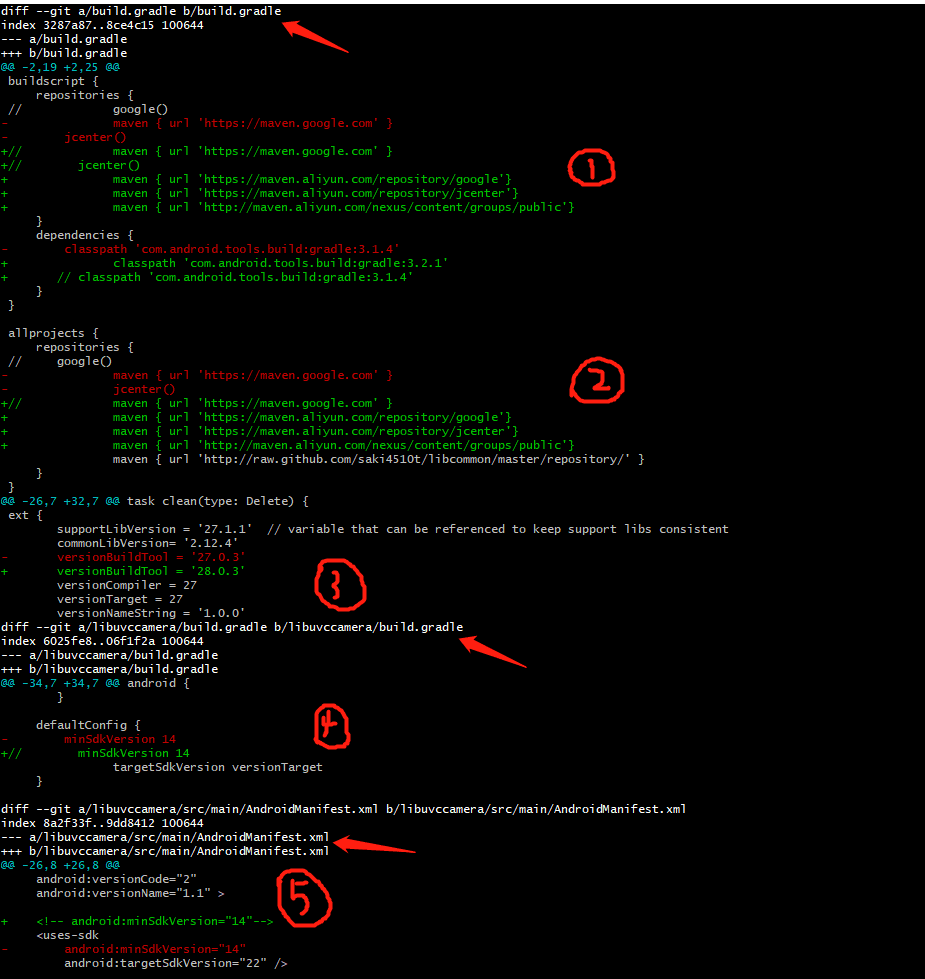Click the '+++ b/libuvccamera/build.gradle' line
The image size is (925, 979).
point(110,669)
